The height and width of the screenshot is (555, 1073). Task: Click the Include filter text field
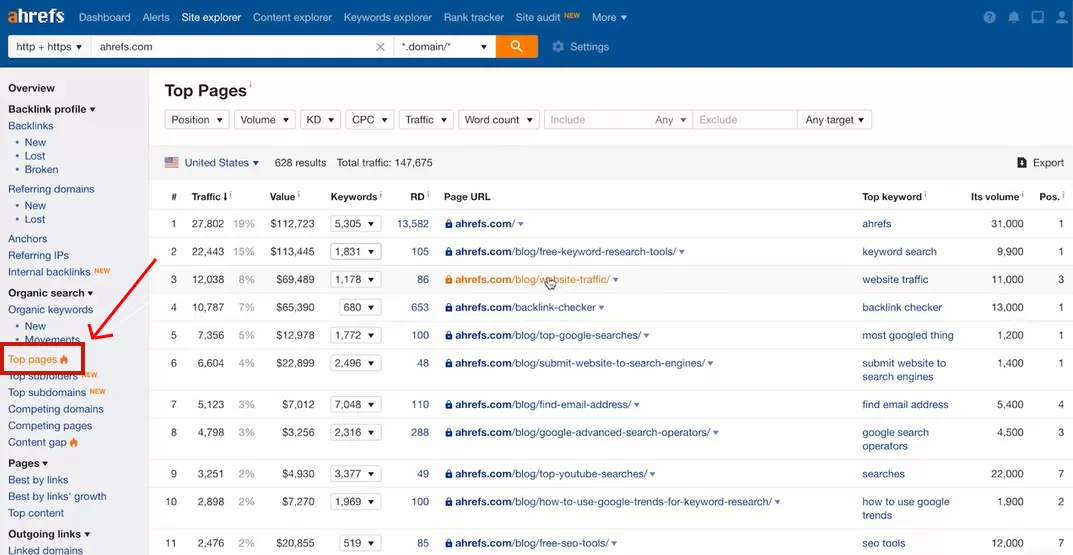click(597, 120)
